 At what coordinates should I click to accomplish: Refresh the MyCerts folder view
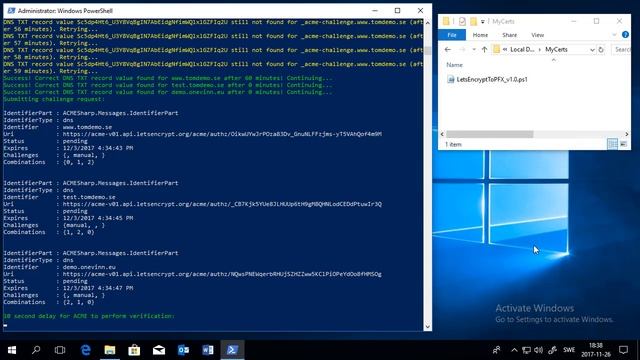point(601,49)
